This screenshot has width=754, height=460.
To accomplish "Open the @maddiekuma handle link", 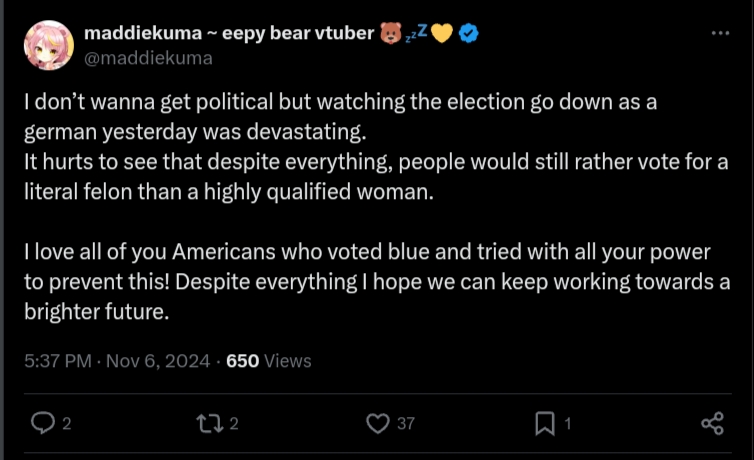I will click(148, 58).
